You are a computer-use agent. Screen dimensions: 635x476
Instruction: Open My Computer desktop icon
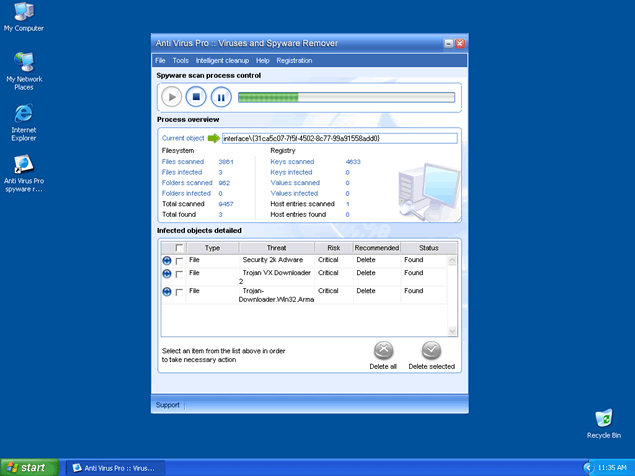click(x=23, y=13)
